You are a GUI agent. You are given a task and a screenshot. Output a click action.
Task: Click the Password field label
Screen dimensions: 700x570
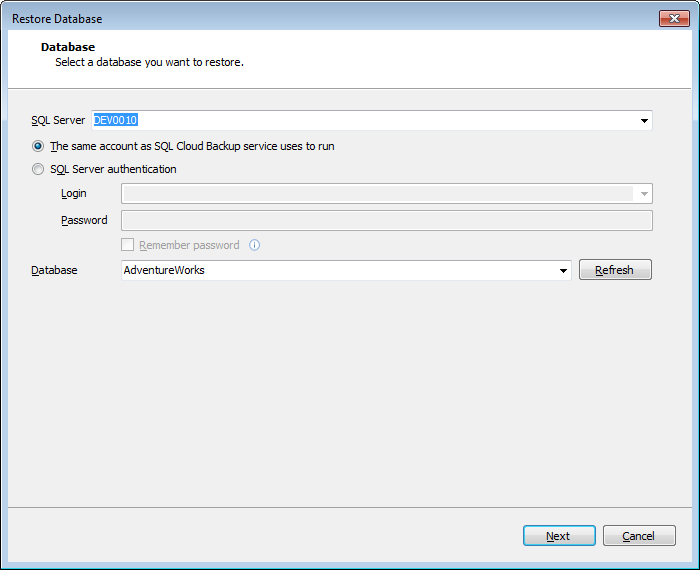(x=84, y=221)
